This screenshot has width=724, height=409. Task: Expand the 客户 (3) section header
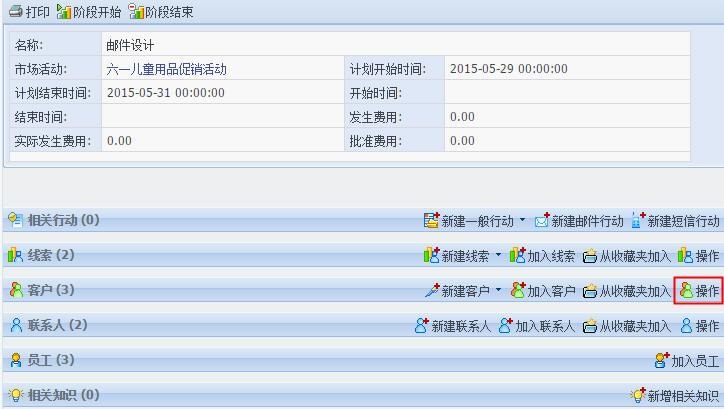pos(51,290)
